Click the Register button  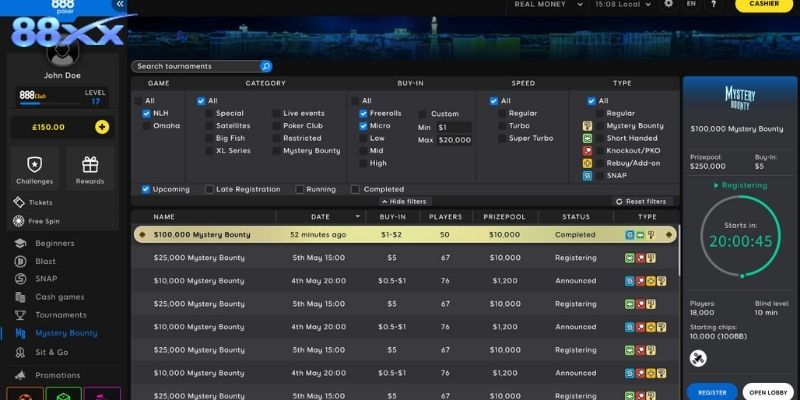712,392
